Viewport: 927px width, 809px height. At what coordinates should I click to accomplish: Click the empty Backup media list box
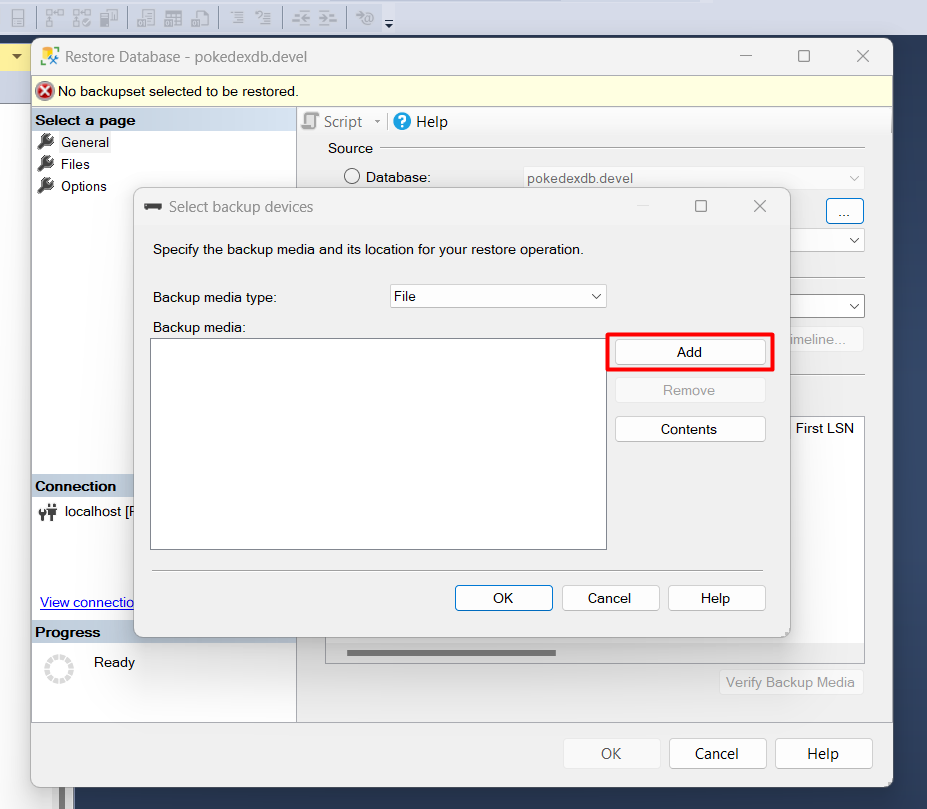[x=378, y=443]
